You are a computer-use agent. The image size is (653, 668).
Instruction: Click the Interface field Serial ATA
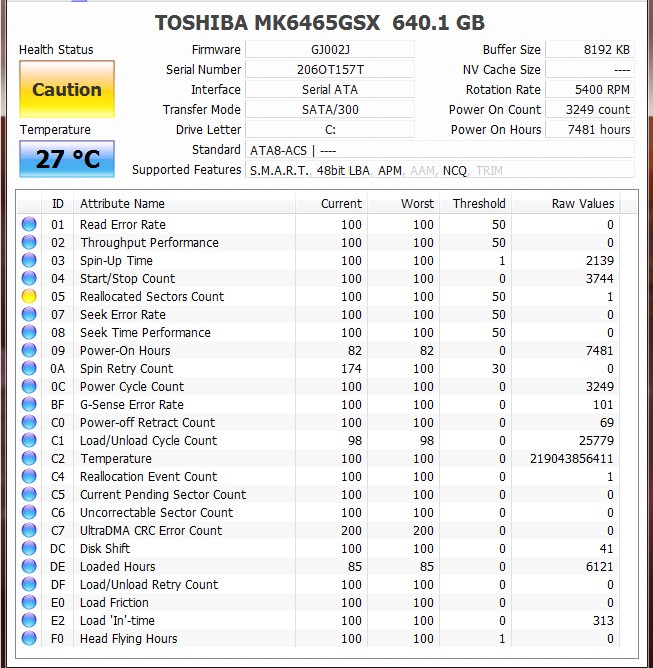click(x=330, y=89)
